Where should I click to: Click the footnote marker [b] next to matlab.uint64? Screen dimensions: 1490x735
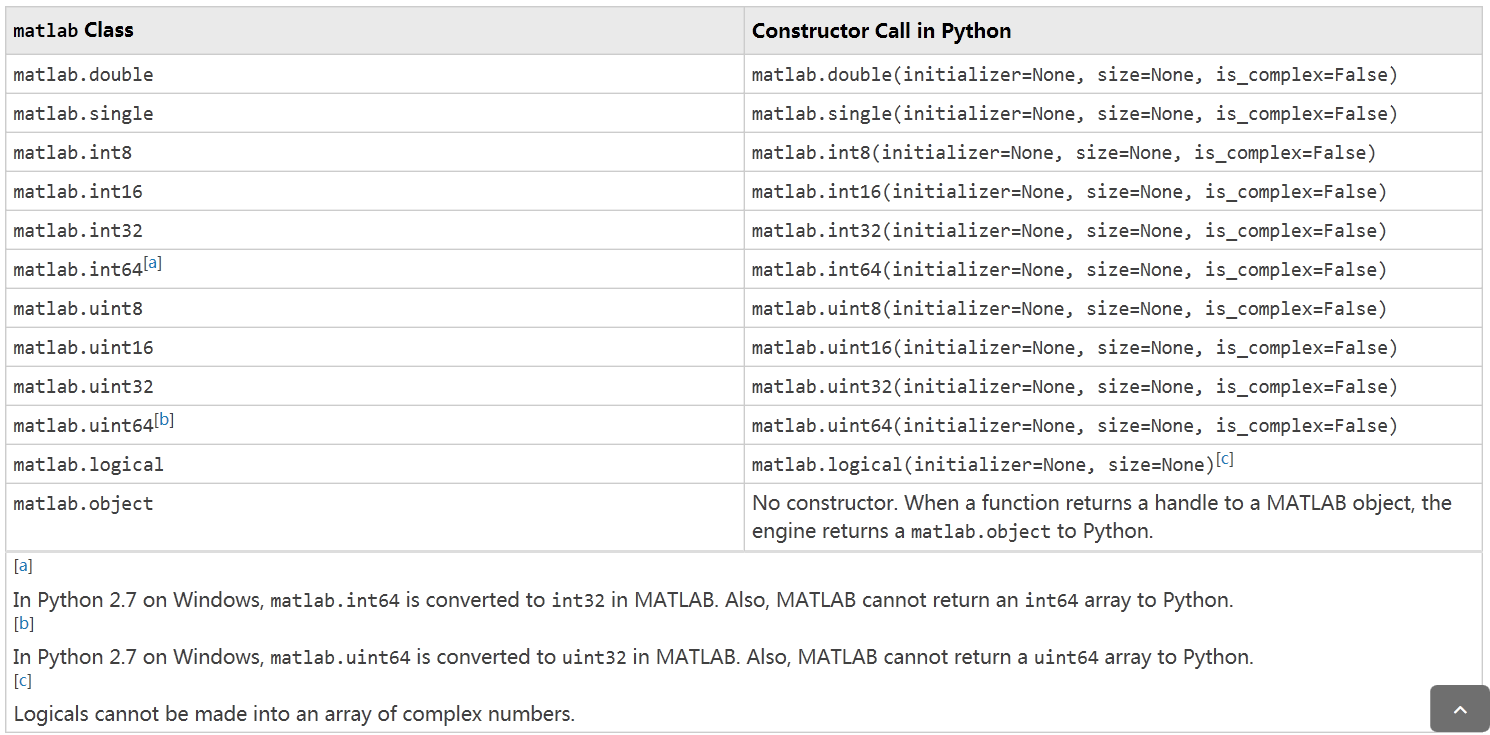coord(164,419)
